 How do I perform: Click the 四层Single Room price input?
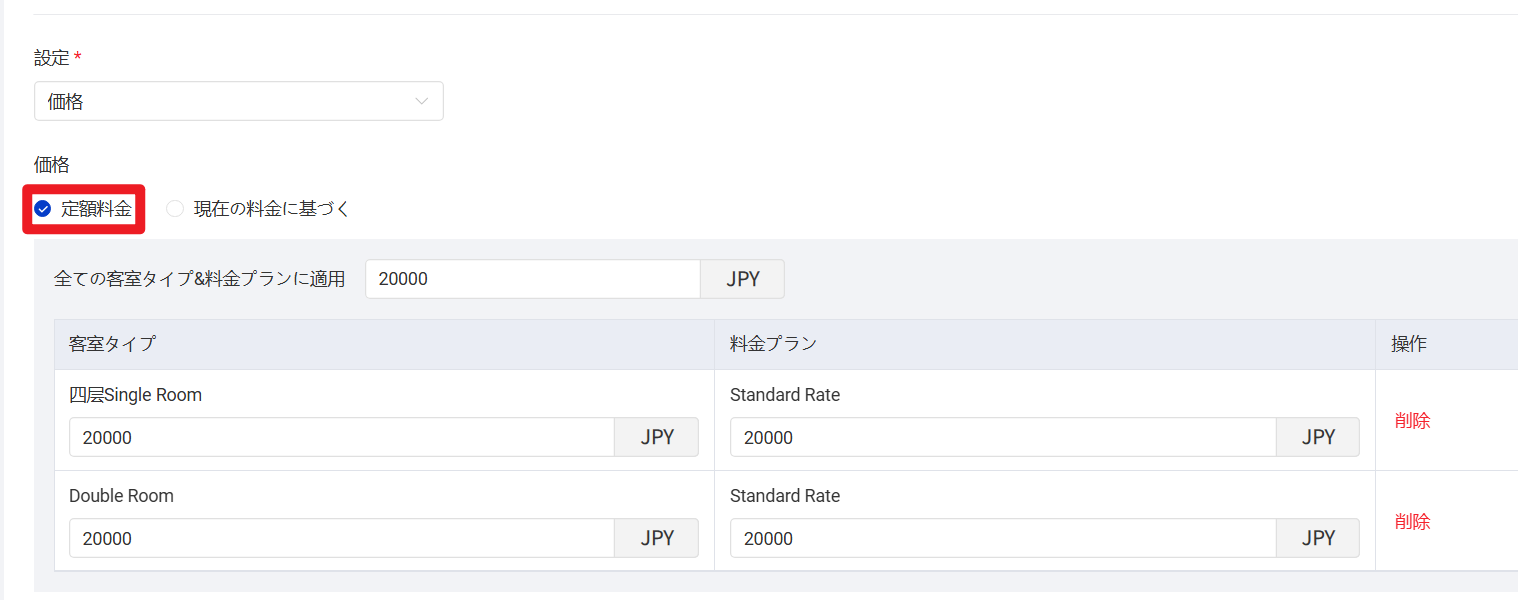coord(341,437)
